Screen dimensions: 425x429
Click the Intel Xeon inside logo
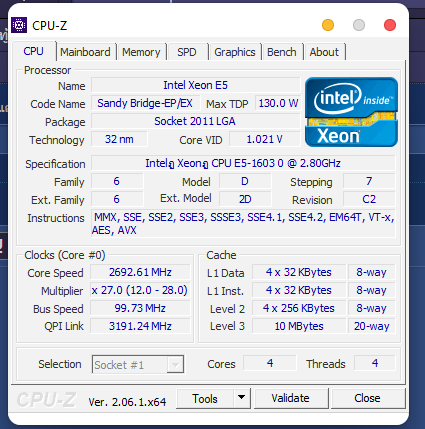[351, 112]
